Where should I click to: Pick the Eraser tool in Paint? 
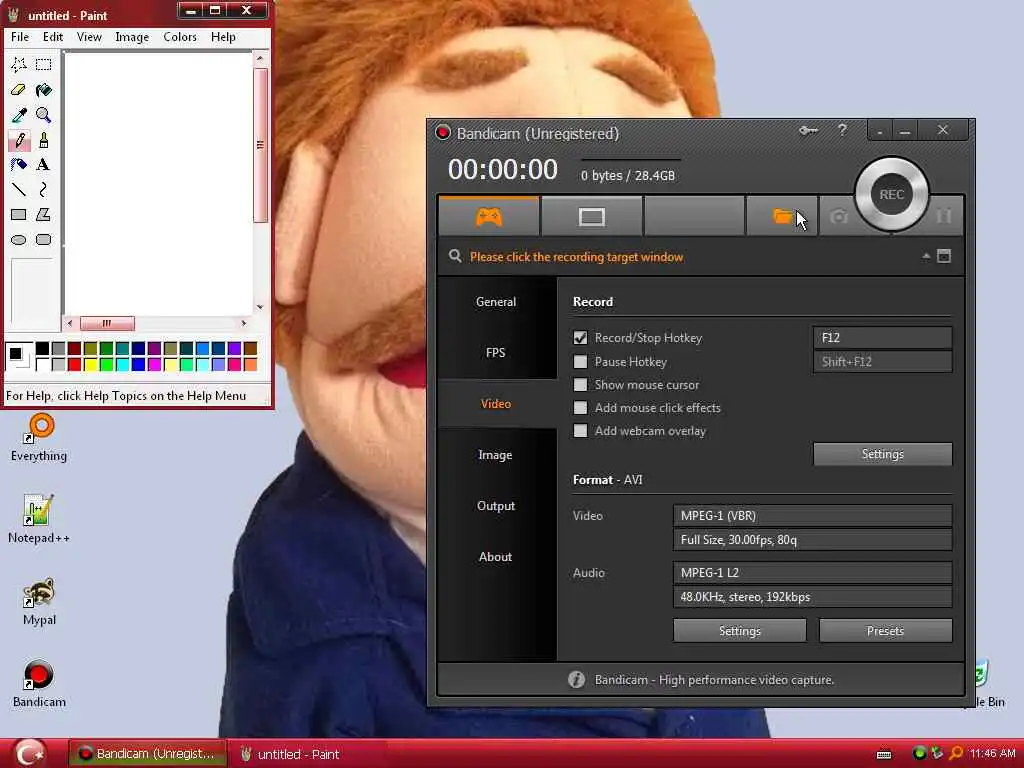(x=19, y=89)
